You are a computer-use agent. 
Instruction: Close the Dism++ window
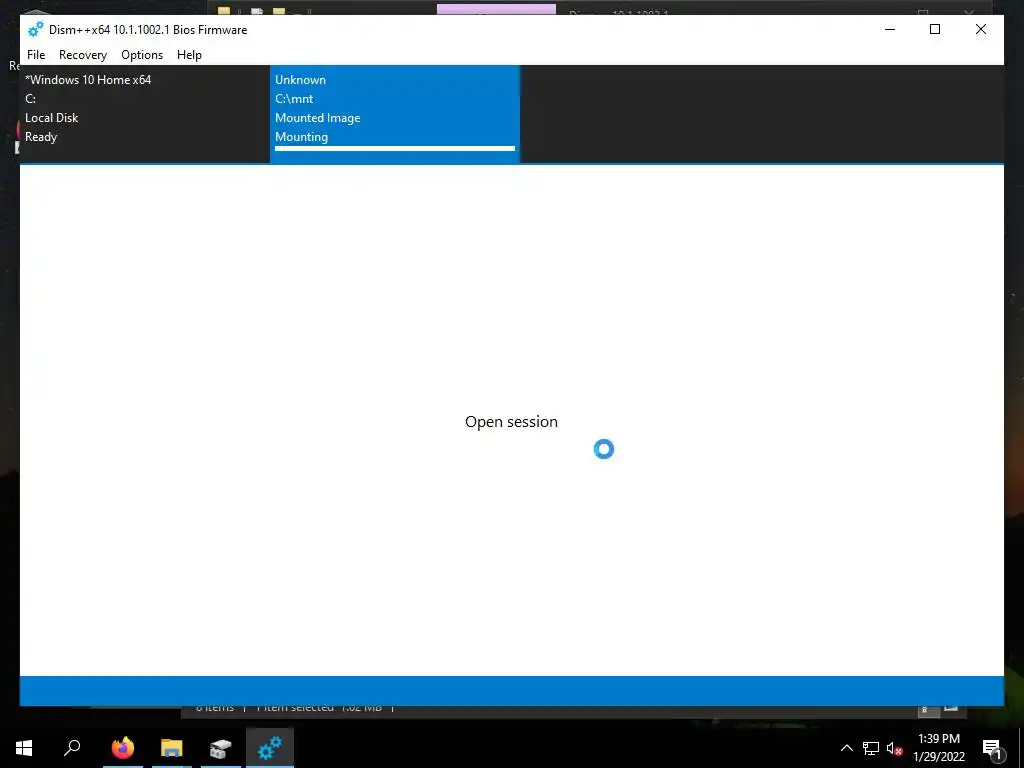(981, 29)
